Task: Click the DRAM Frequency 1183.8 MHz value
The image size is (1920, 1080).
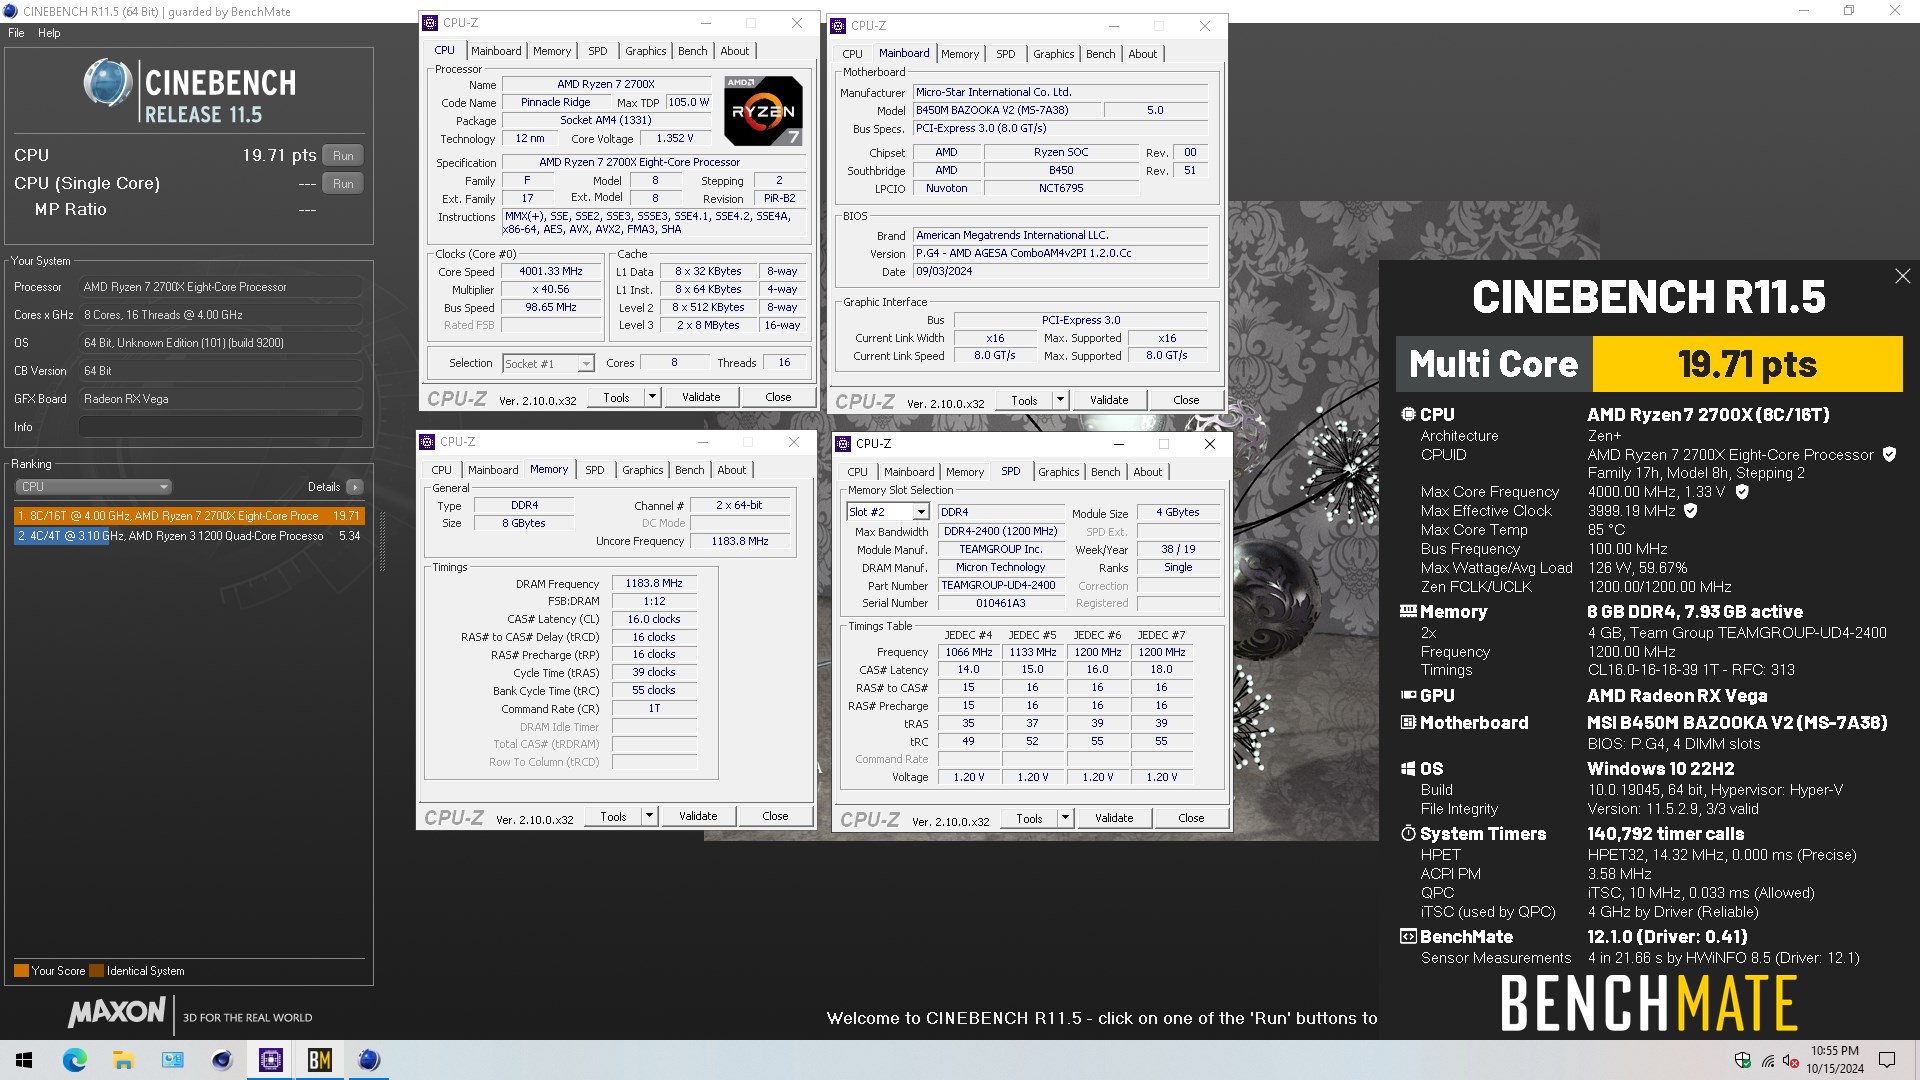Action: (x=654, y=583)
